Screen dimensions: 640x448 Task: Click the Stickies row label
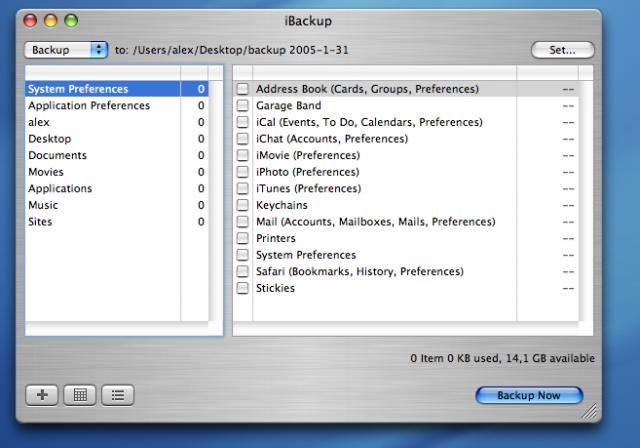tap(276, 288)
